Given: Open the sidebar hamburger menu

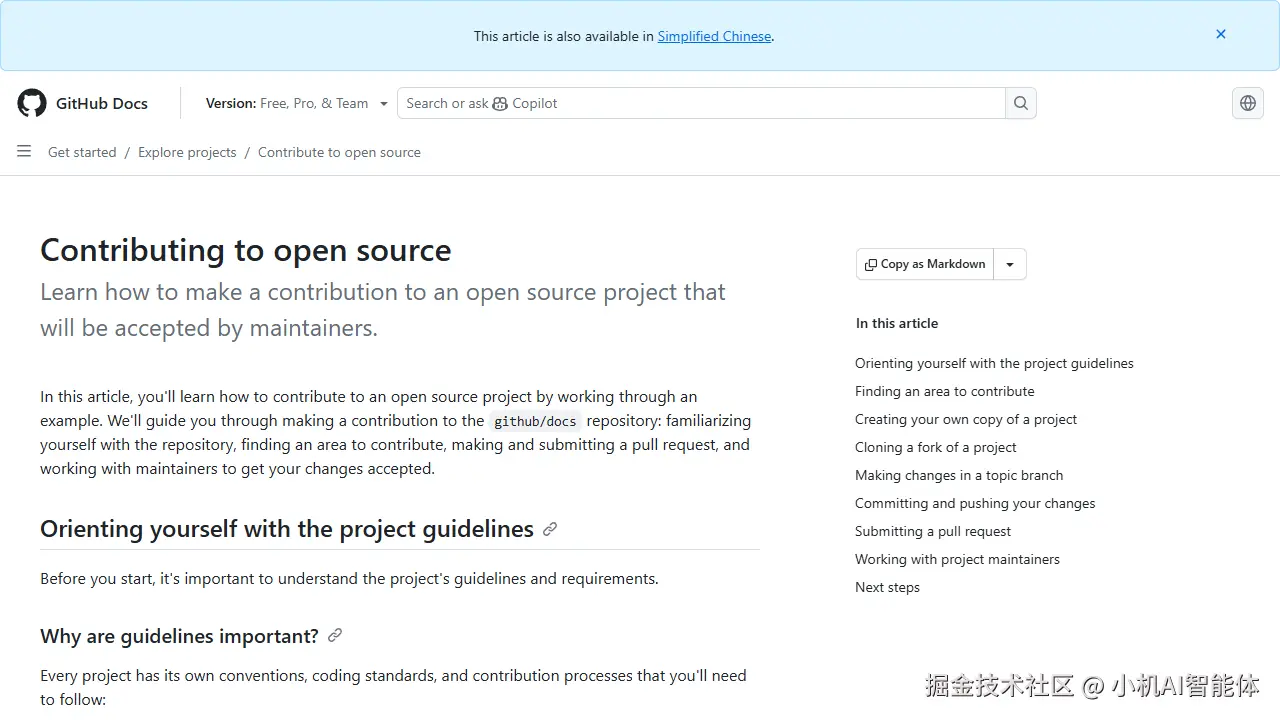Looking at the screenshot, I should click(x=24, y=152).
